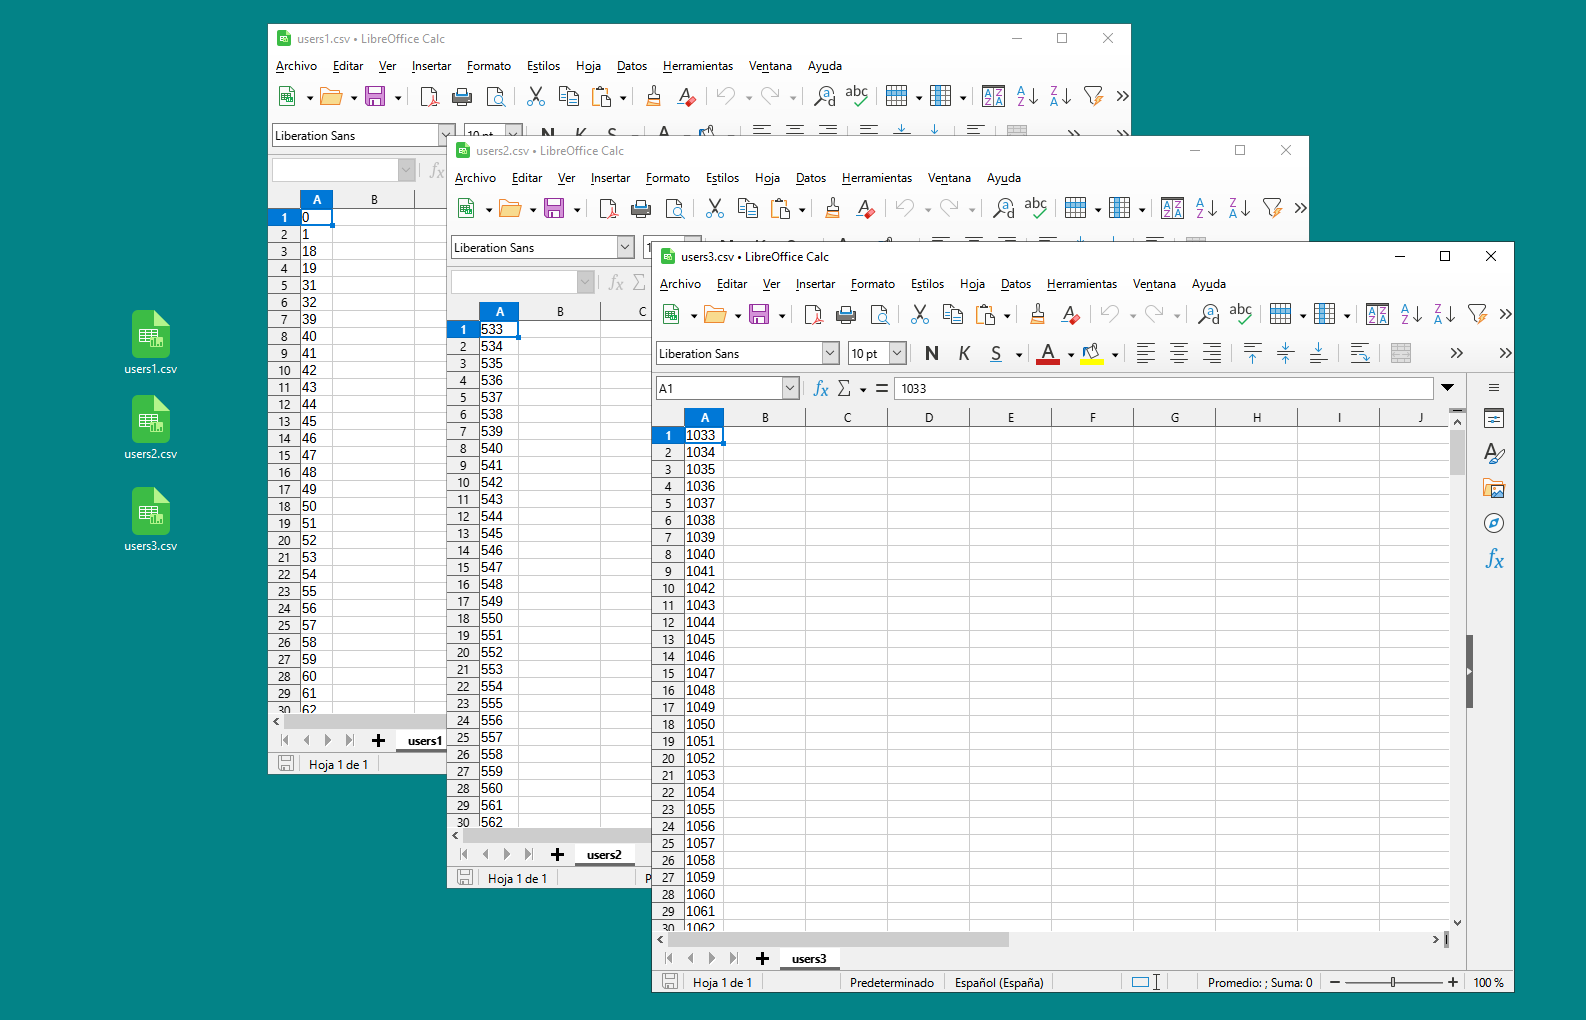Click the Copy icon in users3 toolbar
This screenshot has height=1020, width=1586.
pyautogui.click(x=953, y=315)
